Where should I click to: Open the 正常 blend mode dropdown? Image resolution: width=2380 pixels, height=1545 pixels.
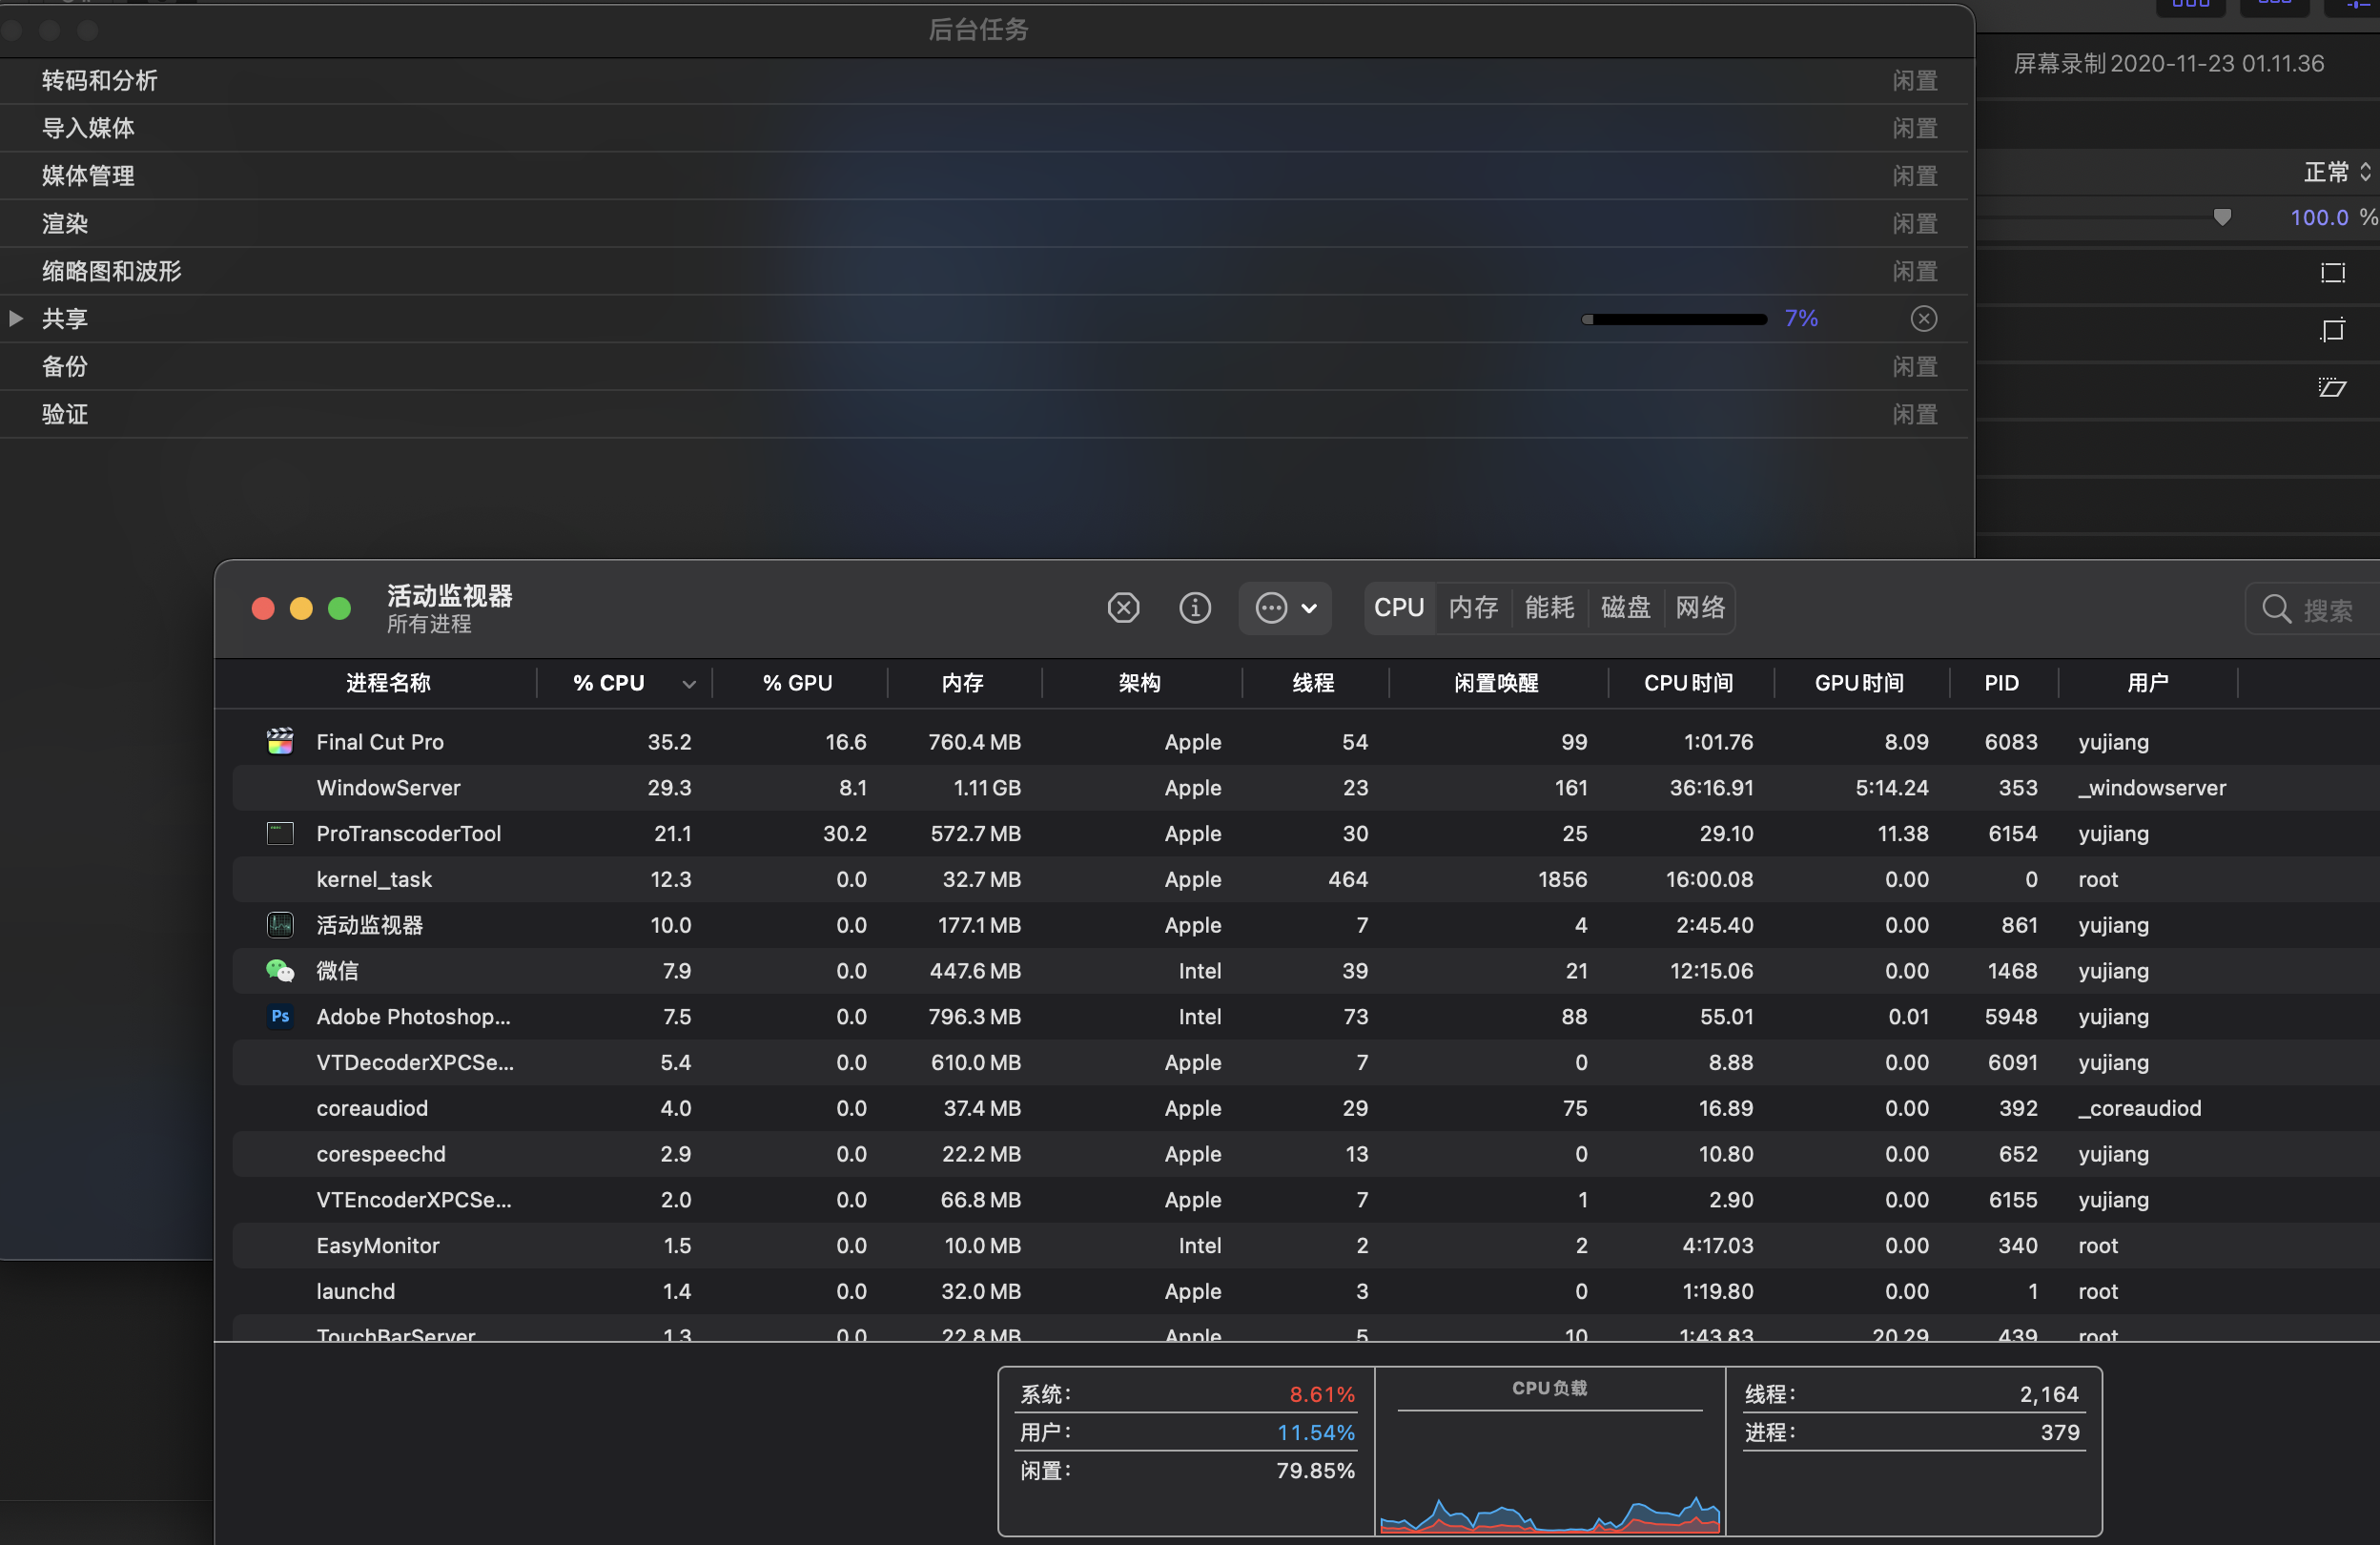[2336, 172]
